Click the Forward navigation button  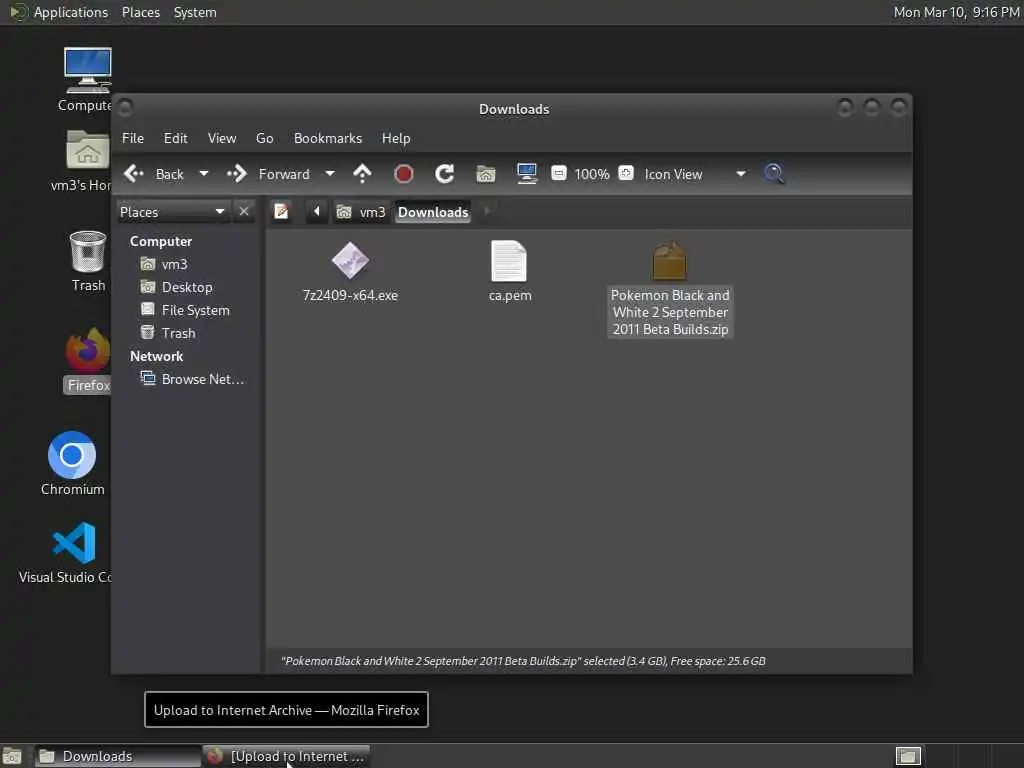click(268, 174)
